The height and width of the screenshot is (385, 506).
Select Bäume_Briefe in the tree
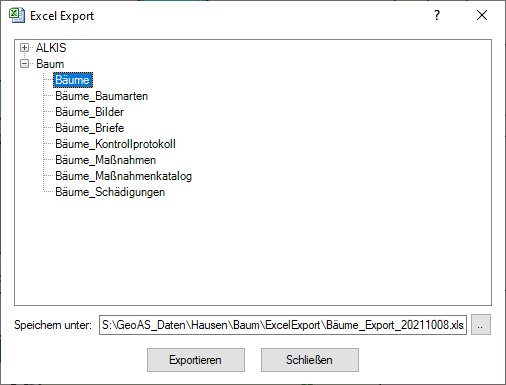[89, 128]
